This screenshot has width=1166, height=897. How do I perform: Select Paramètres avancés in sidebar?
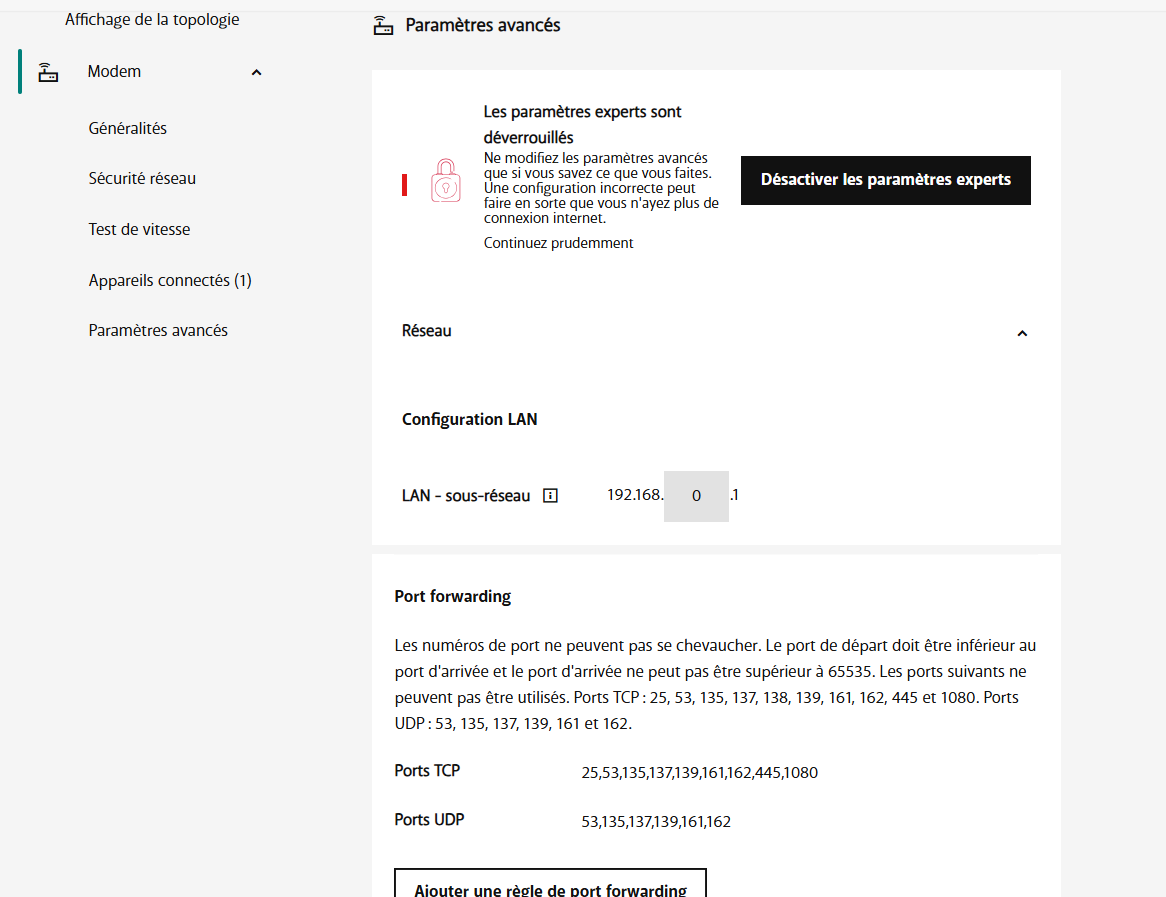158,330
